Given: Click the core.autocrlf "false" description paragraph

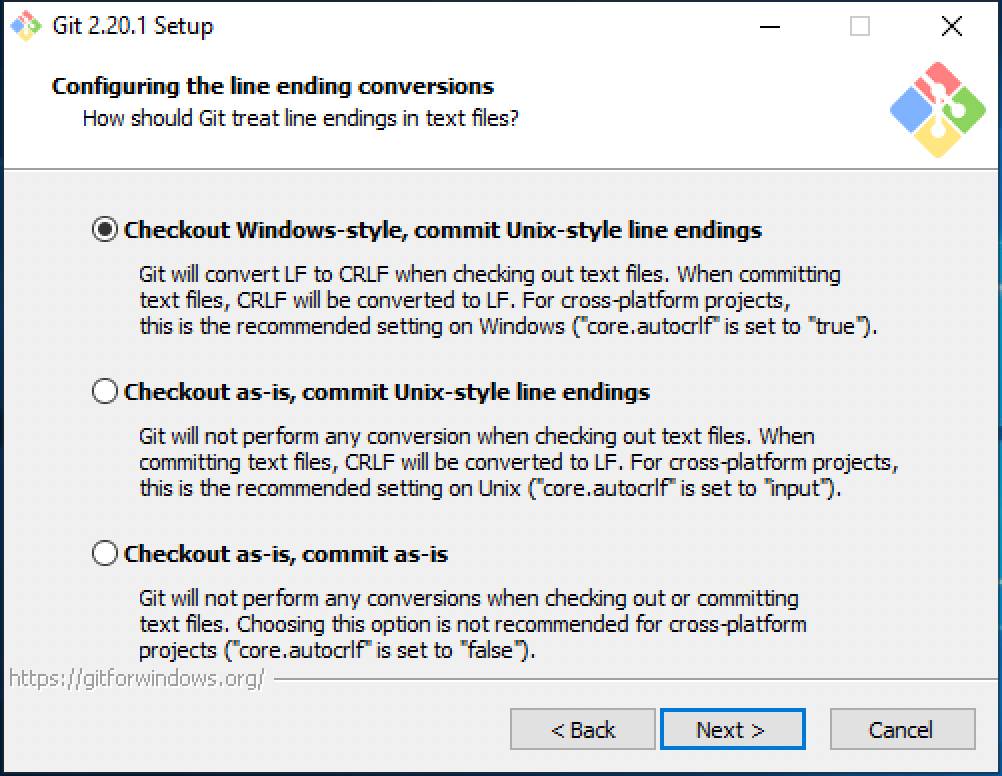Looking at the screenshot, I should [472, 624].
